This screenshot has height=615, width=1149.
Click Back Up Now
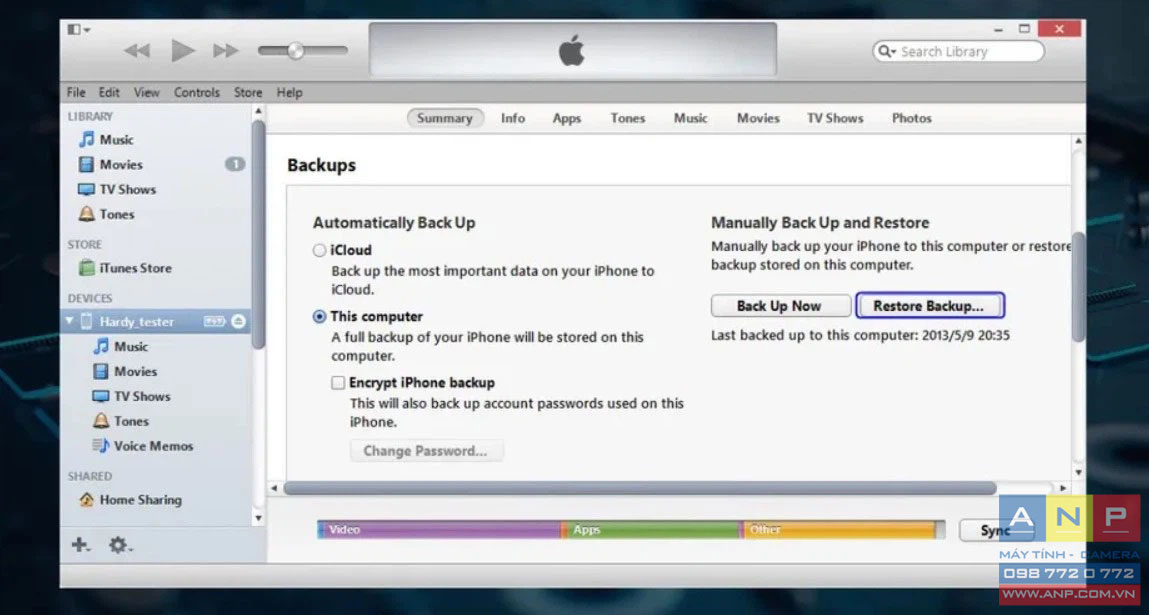tap(780, 306)
